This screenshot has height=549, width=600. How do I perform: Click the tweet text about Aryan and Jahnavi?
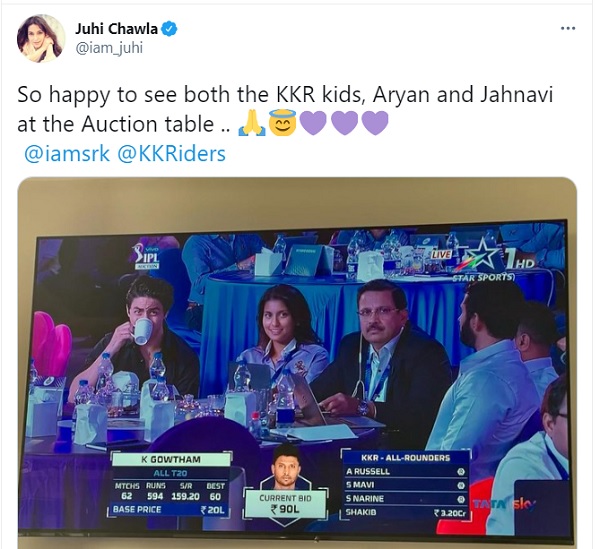[x=285, y=109]
